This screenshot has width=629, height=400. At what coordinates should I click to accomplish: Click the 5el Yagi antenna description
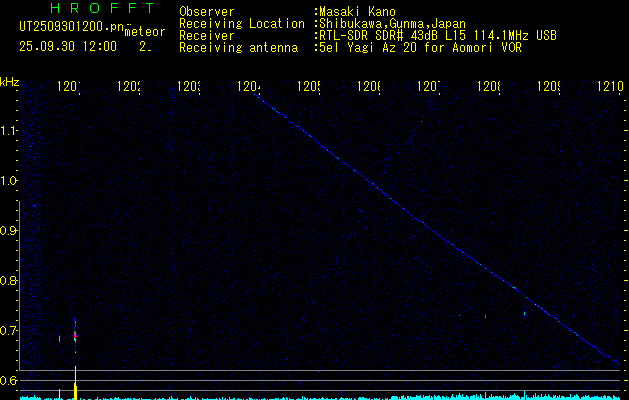(x=420, y=48)
